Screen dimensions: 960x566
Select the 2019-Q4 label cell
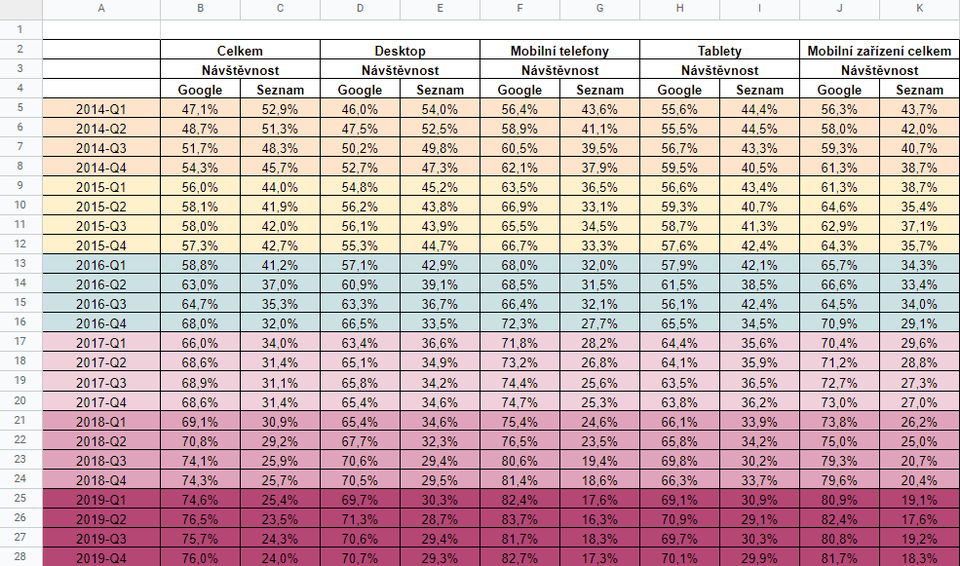[102, 557]
